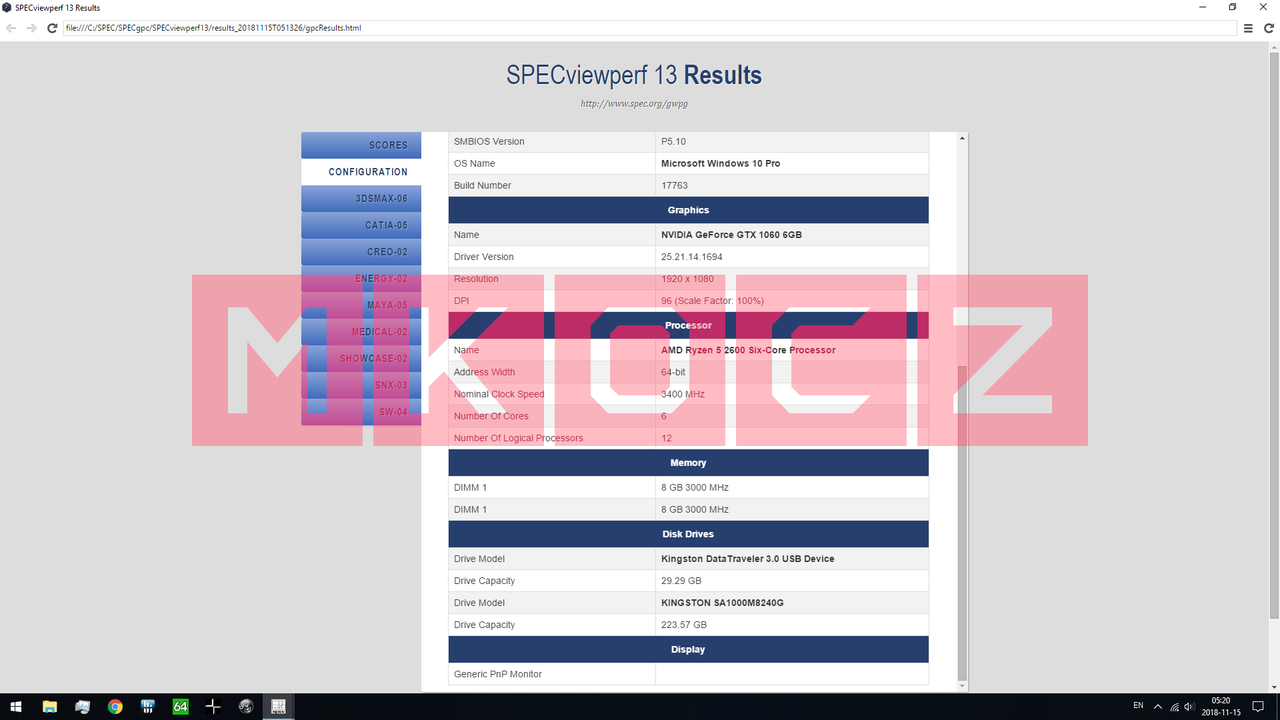
Task: Select the 3400 MHz clock speed value
Action: click(x=683, y=394)
